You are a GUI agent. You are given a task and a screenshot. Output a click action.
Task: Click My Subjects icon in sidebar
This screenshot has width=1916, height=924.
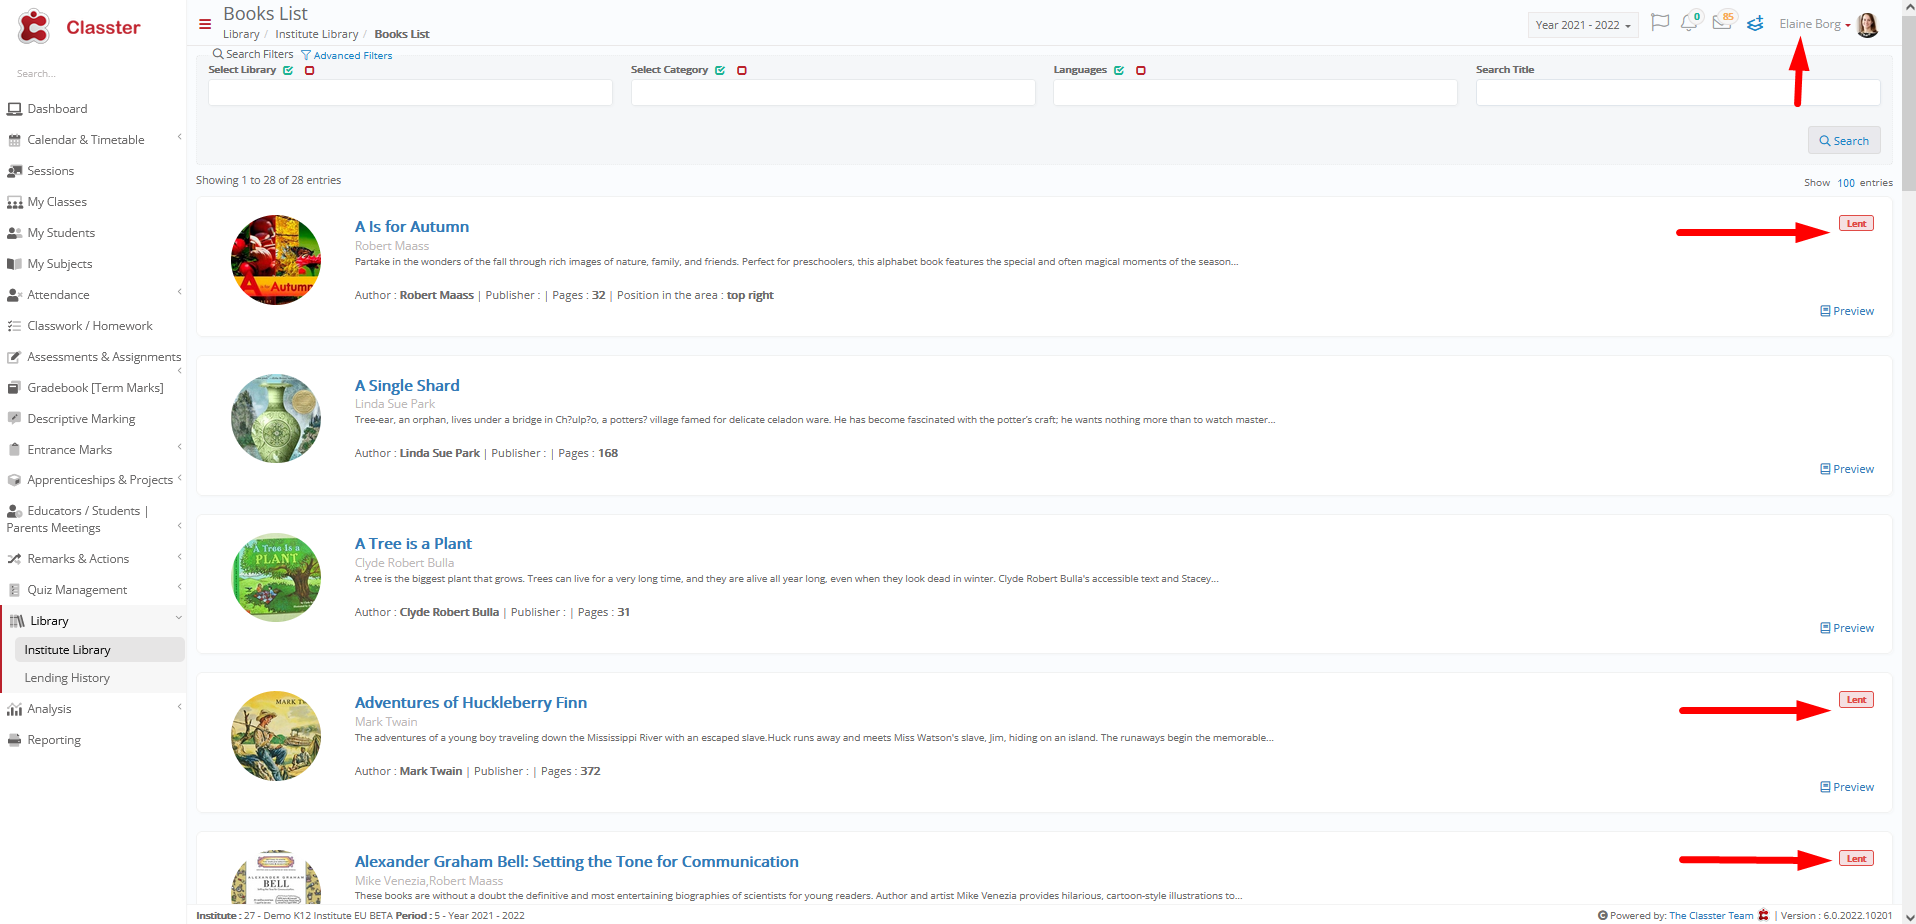(14, 264)
